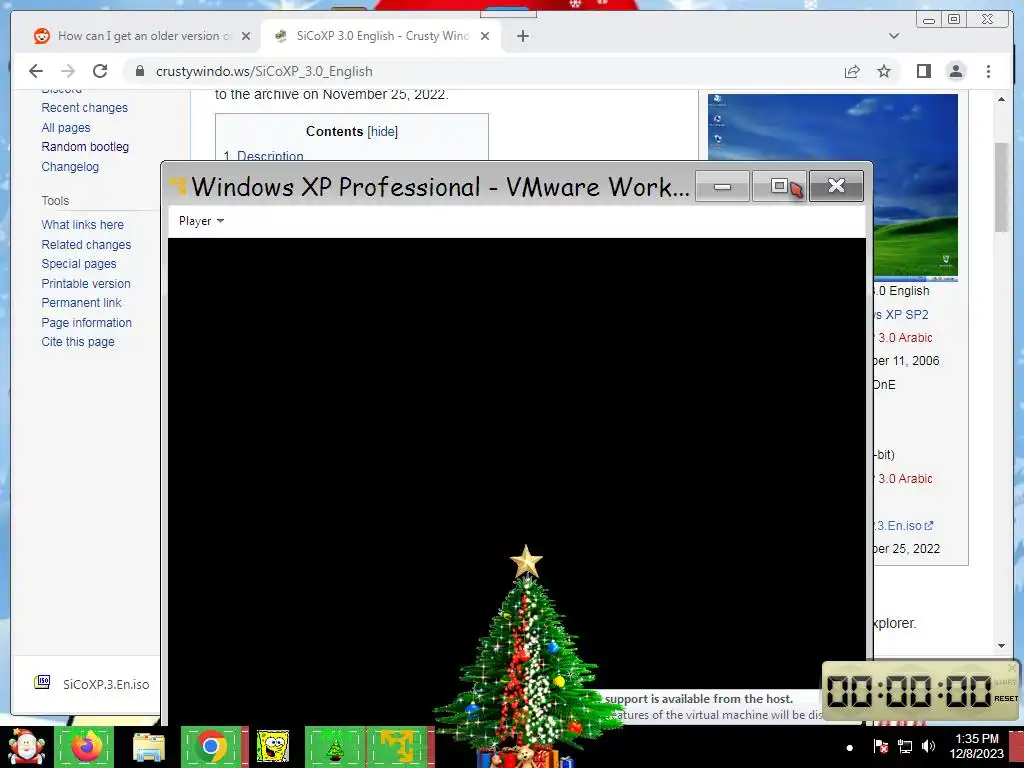The width and height of the screenshot is (1024, 768).
Task: Open the SiCoXP desktop screenshot thumbnail
Action: (x=833, y=187)
